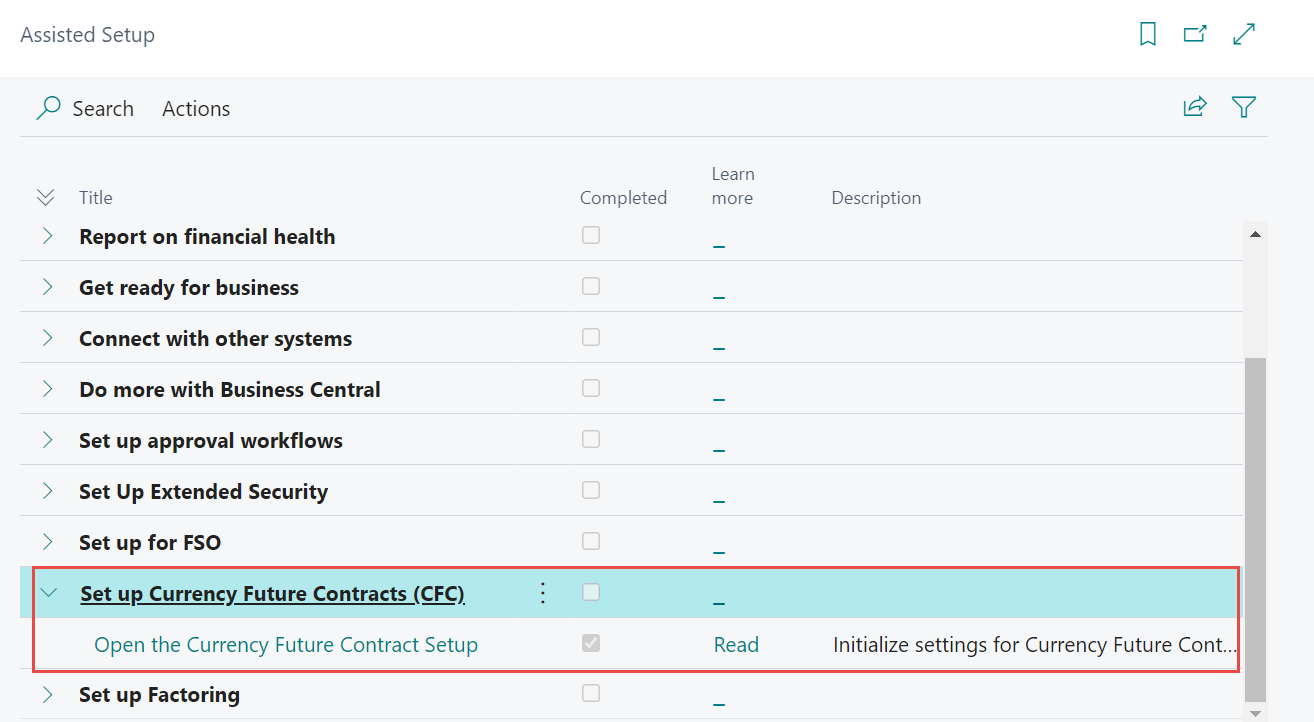Open the Currency Future Contract Setup link
This screenshot has height=722, width=1314.
(286, 645)
